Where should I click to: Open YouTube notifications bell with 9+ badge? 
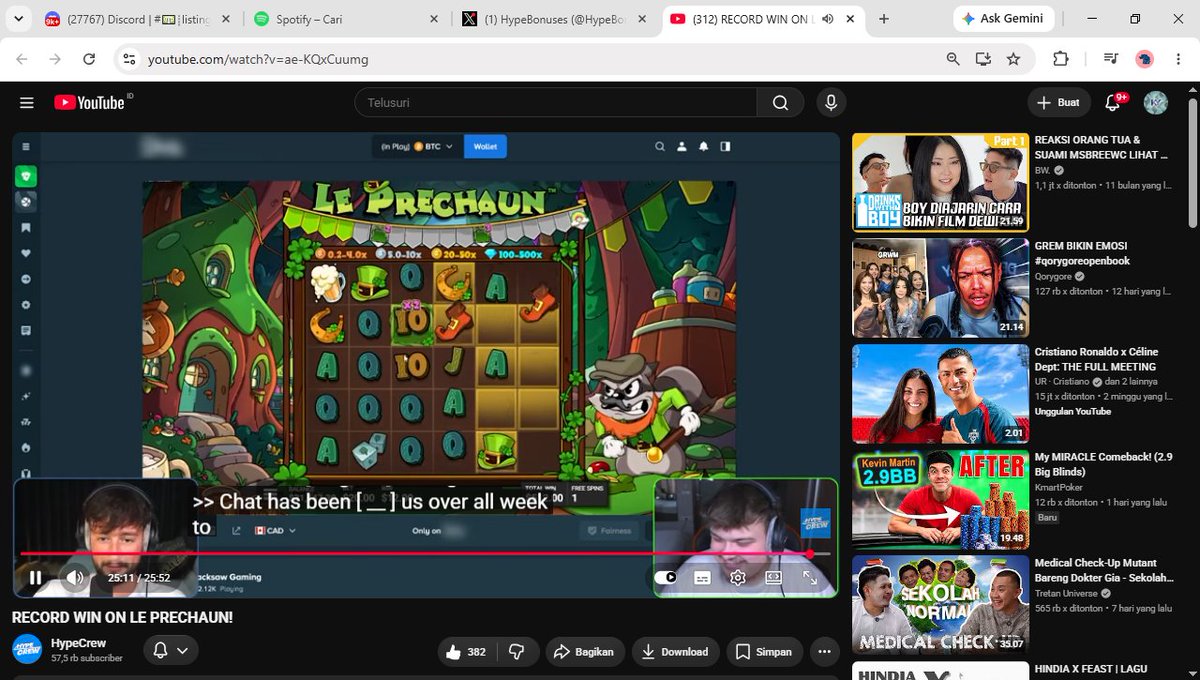[x=1113, y=102]
